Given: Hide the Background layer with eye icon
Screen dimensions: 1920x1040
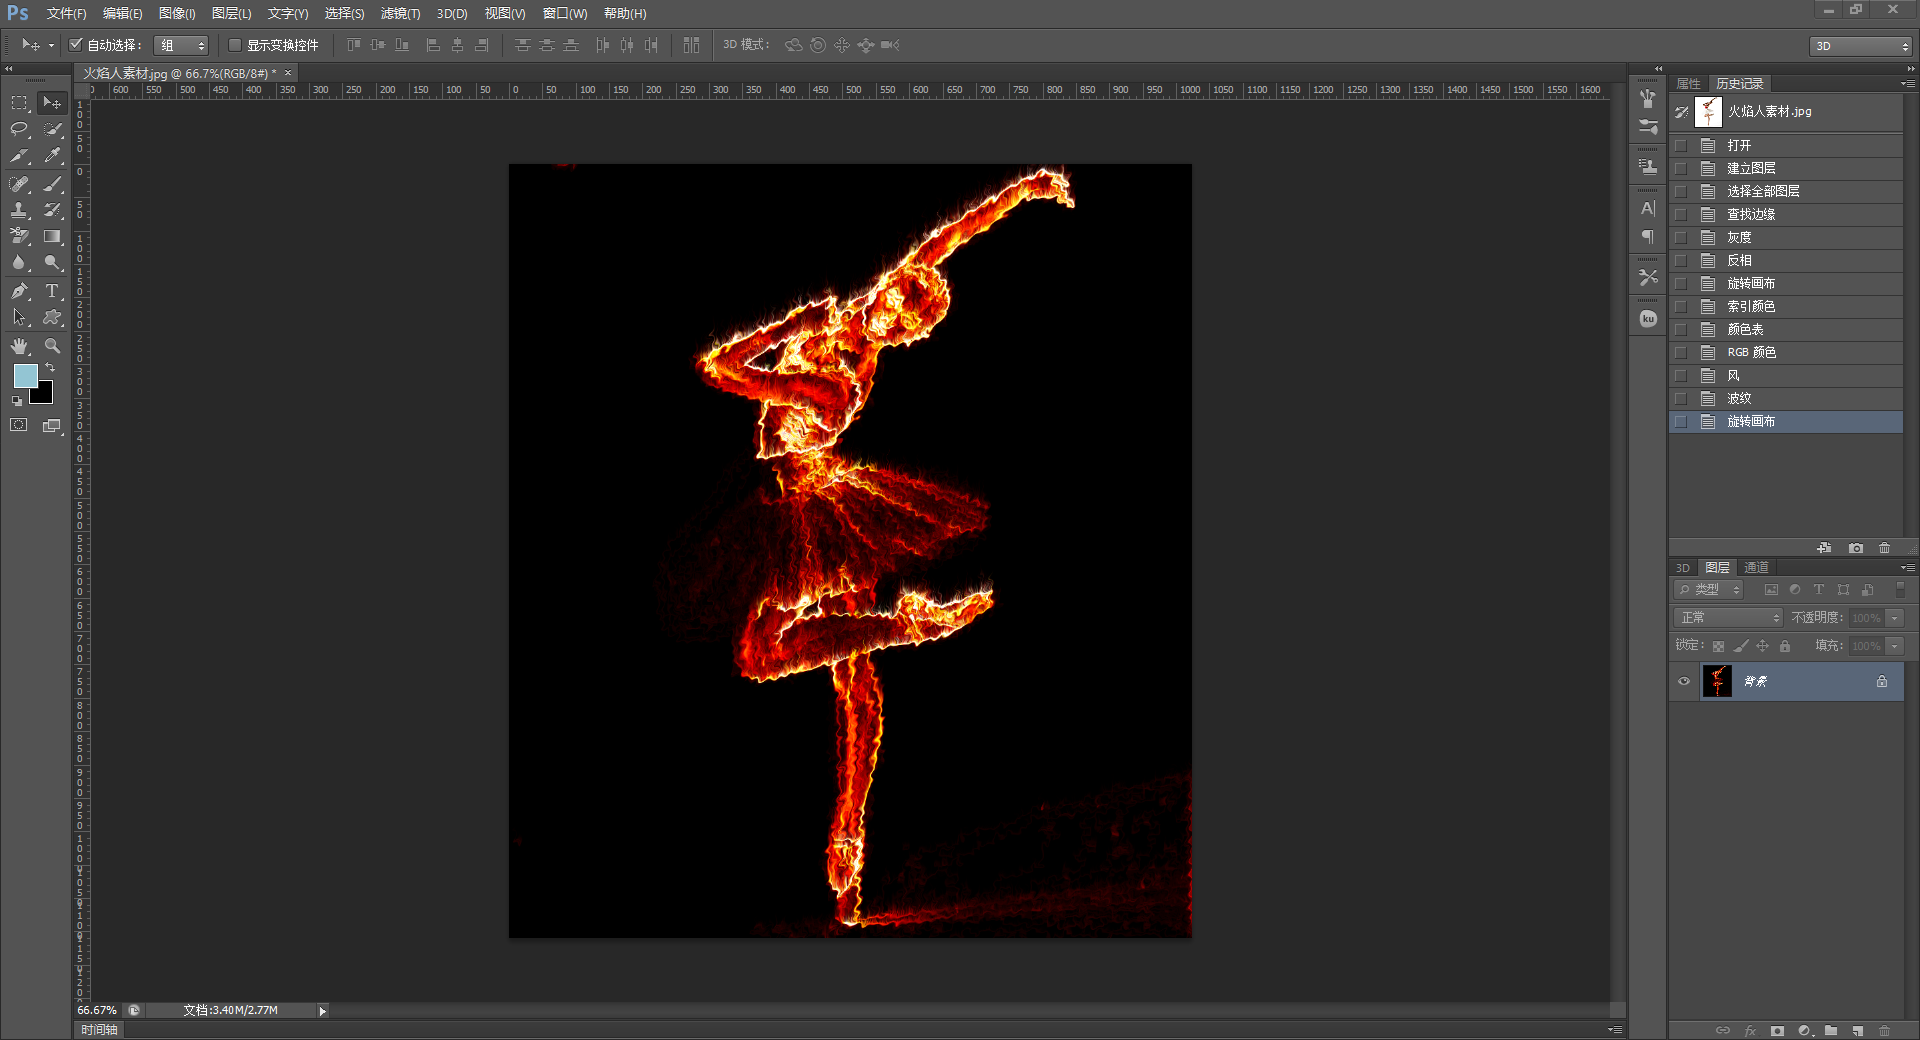Looking at the screenshot, I should click(x=1684, y=681).
